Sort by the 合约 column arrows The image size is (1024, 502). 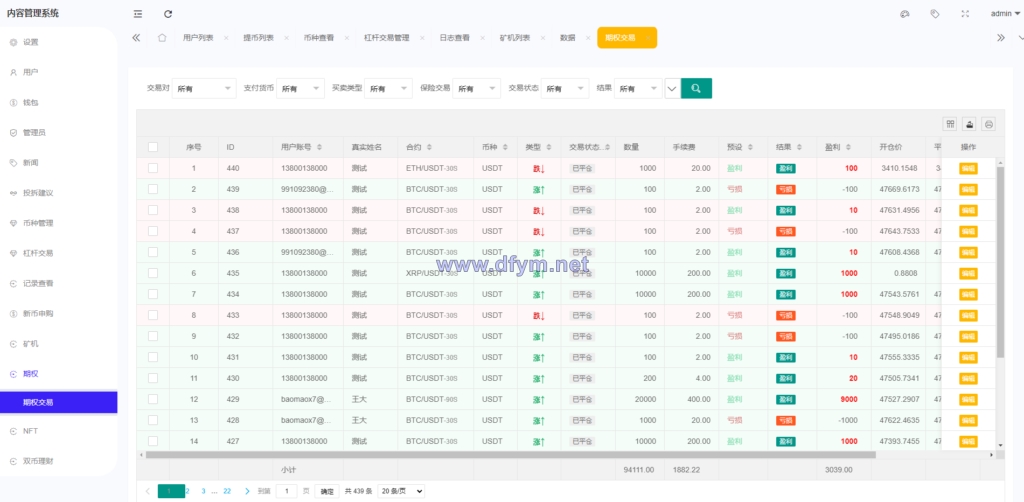pyautogui.click(x=429, y=148)
